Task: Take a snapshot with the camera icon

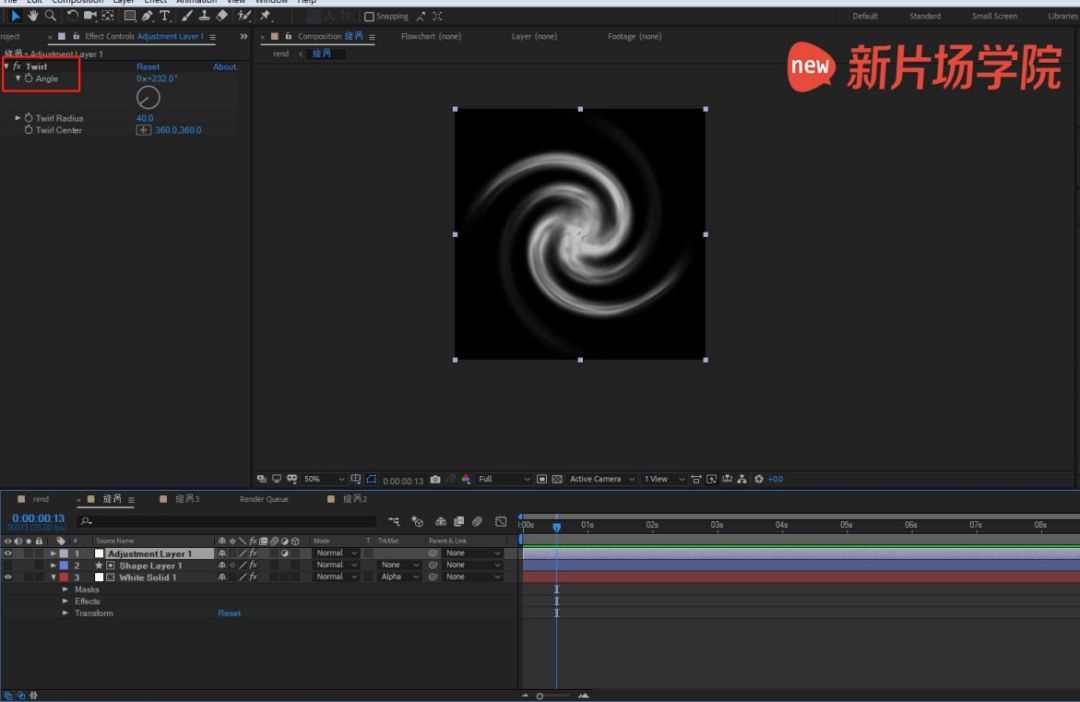Action: click(x=435, y=480)
